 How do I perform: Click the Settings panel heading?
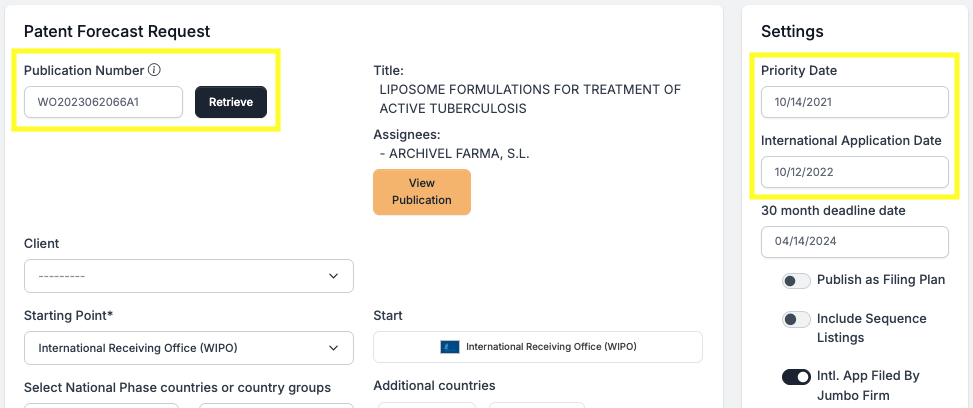(x=792, y=32)
